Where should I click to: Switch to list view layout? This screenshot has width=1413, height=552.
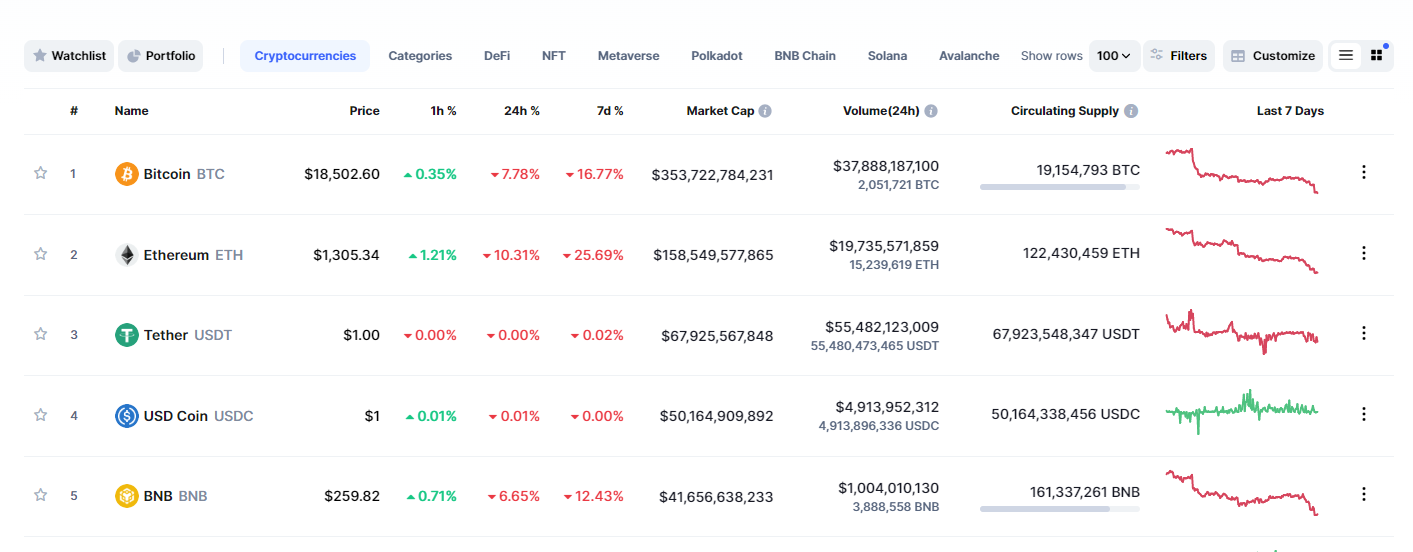click(x=1346, y=56)
